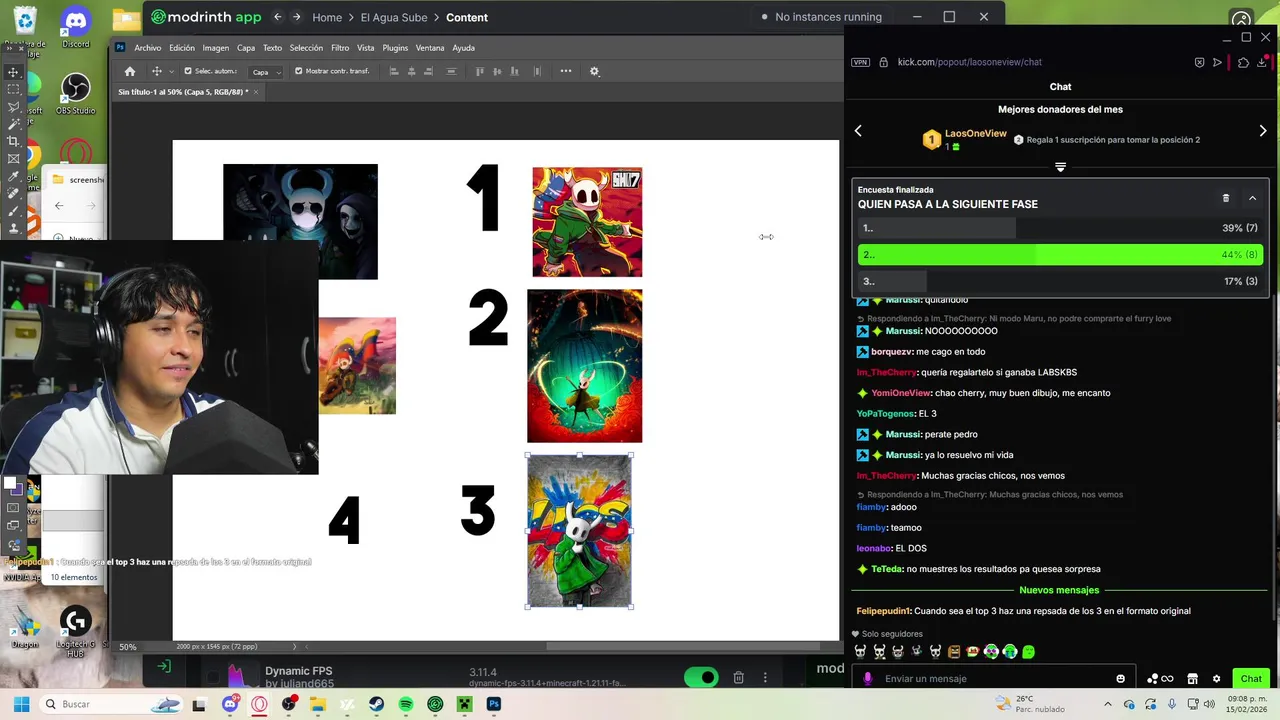Screen dimensions: 1280x720
Task: Open the Filtro menu
Action: 340,48
